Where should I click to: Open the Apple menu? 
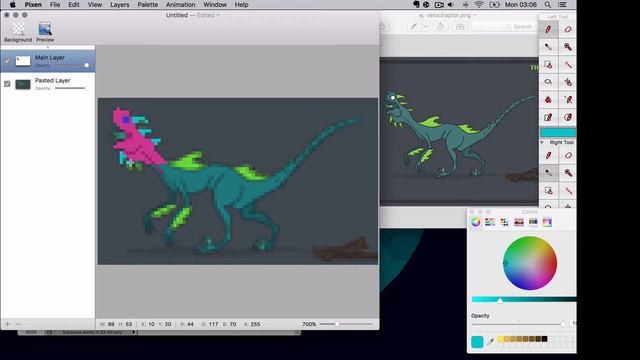pos(13,4)
